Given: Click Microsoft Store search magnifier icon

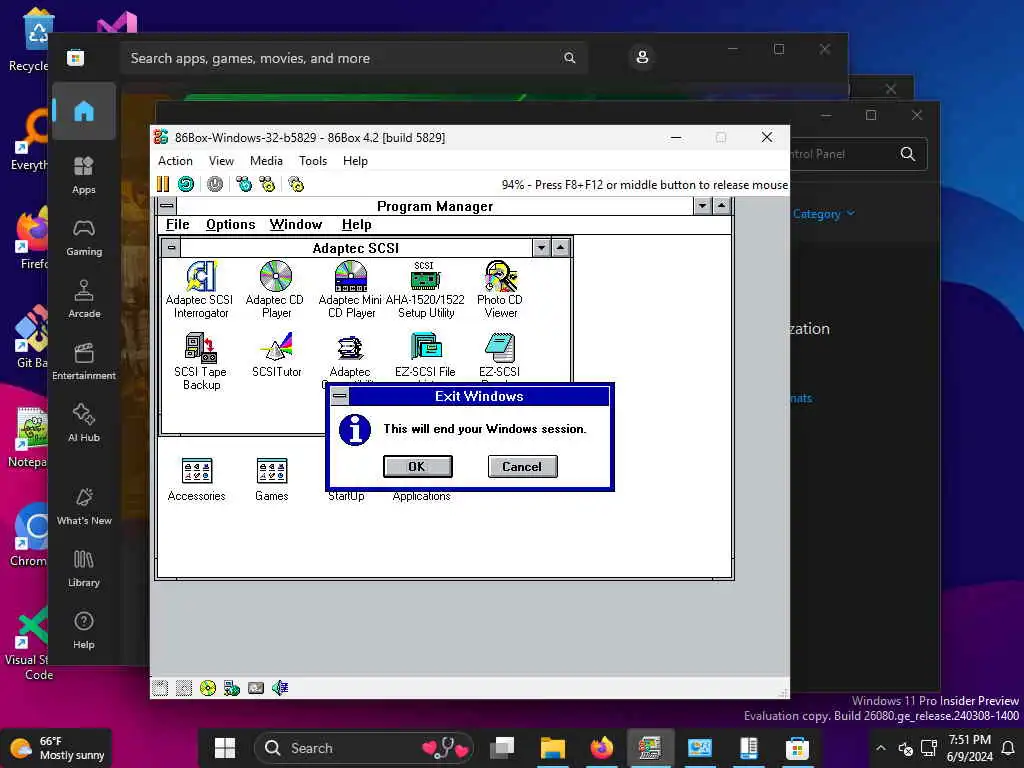Looking at the screenshot, I should 569,58.
